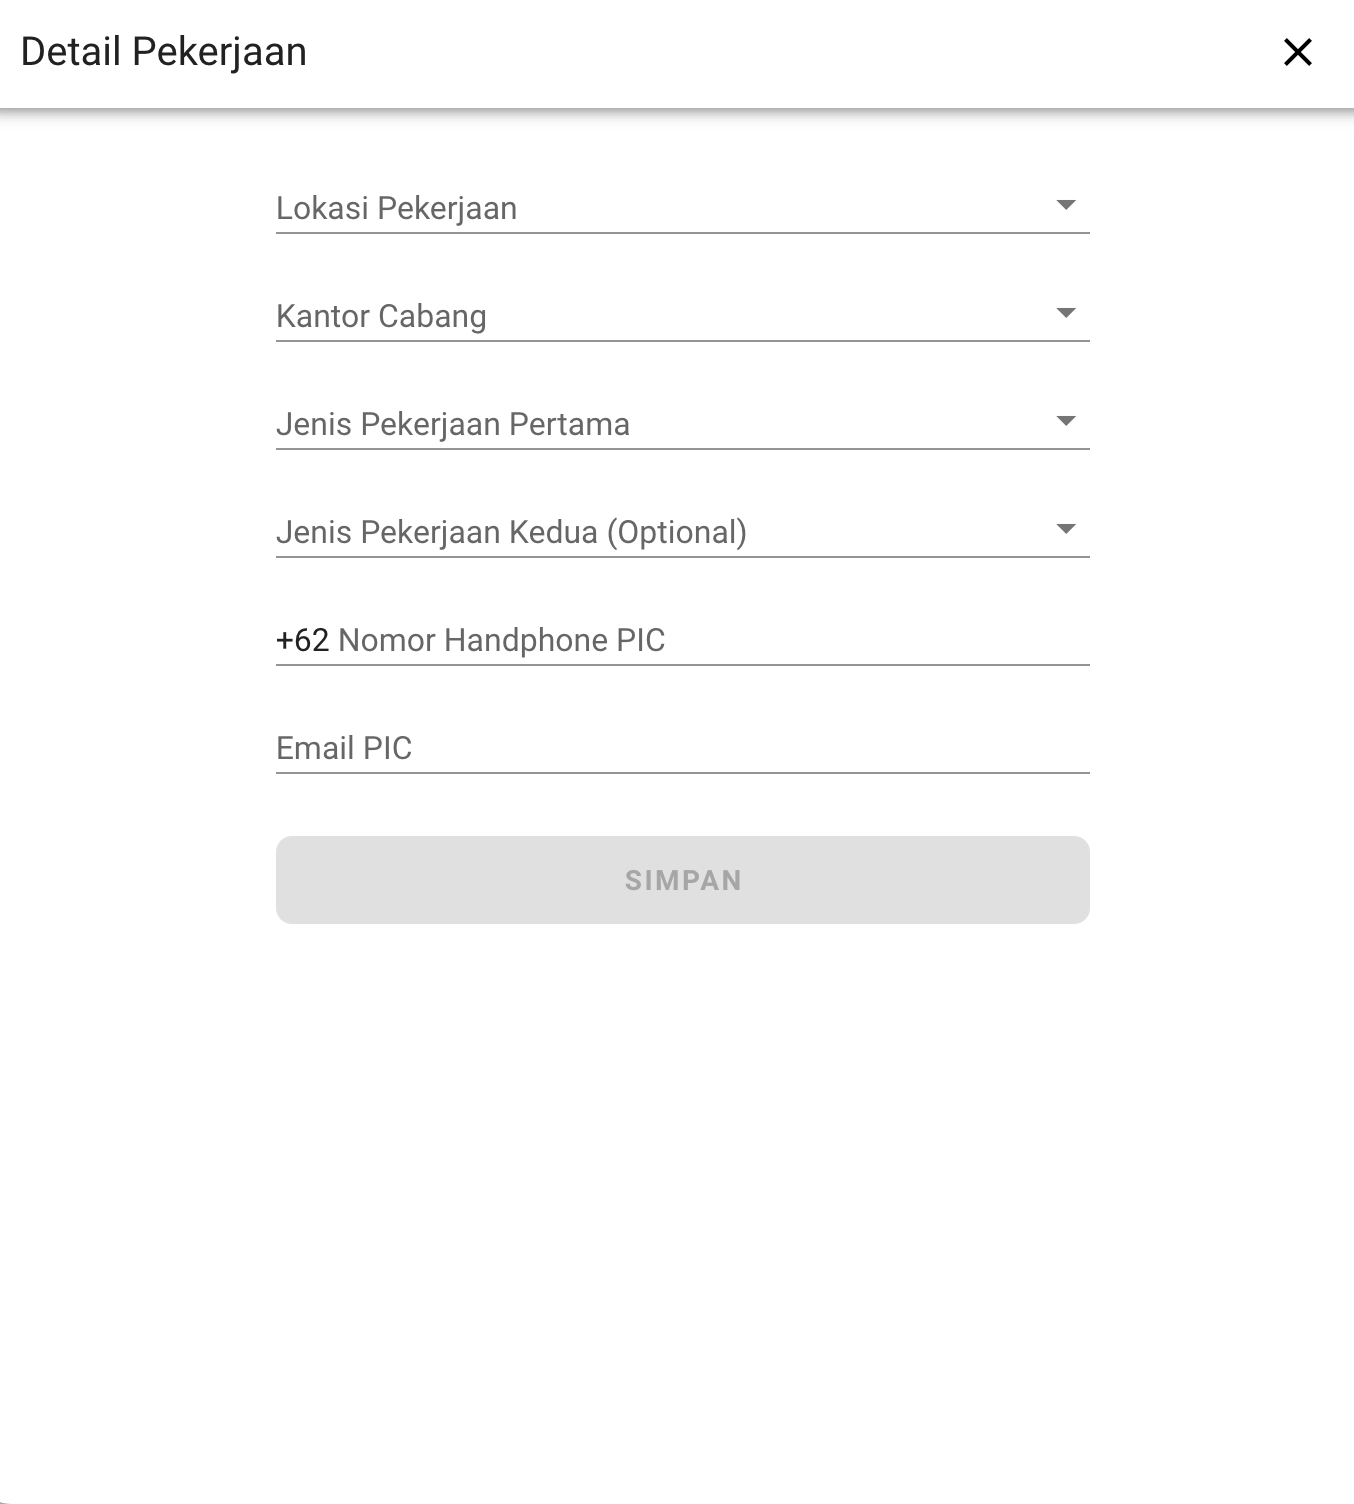Screen dimensions: 1354x1504
Task: Click the Nomor Handphone PIC placeholder text
Action: coord(501,640)
